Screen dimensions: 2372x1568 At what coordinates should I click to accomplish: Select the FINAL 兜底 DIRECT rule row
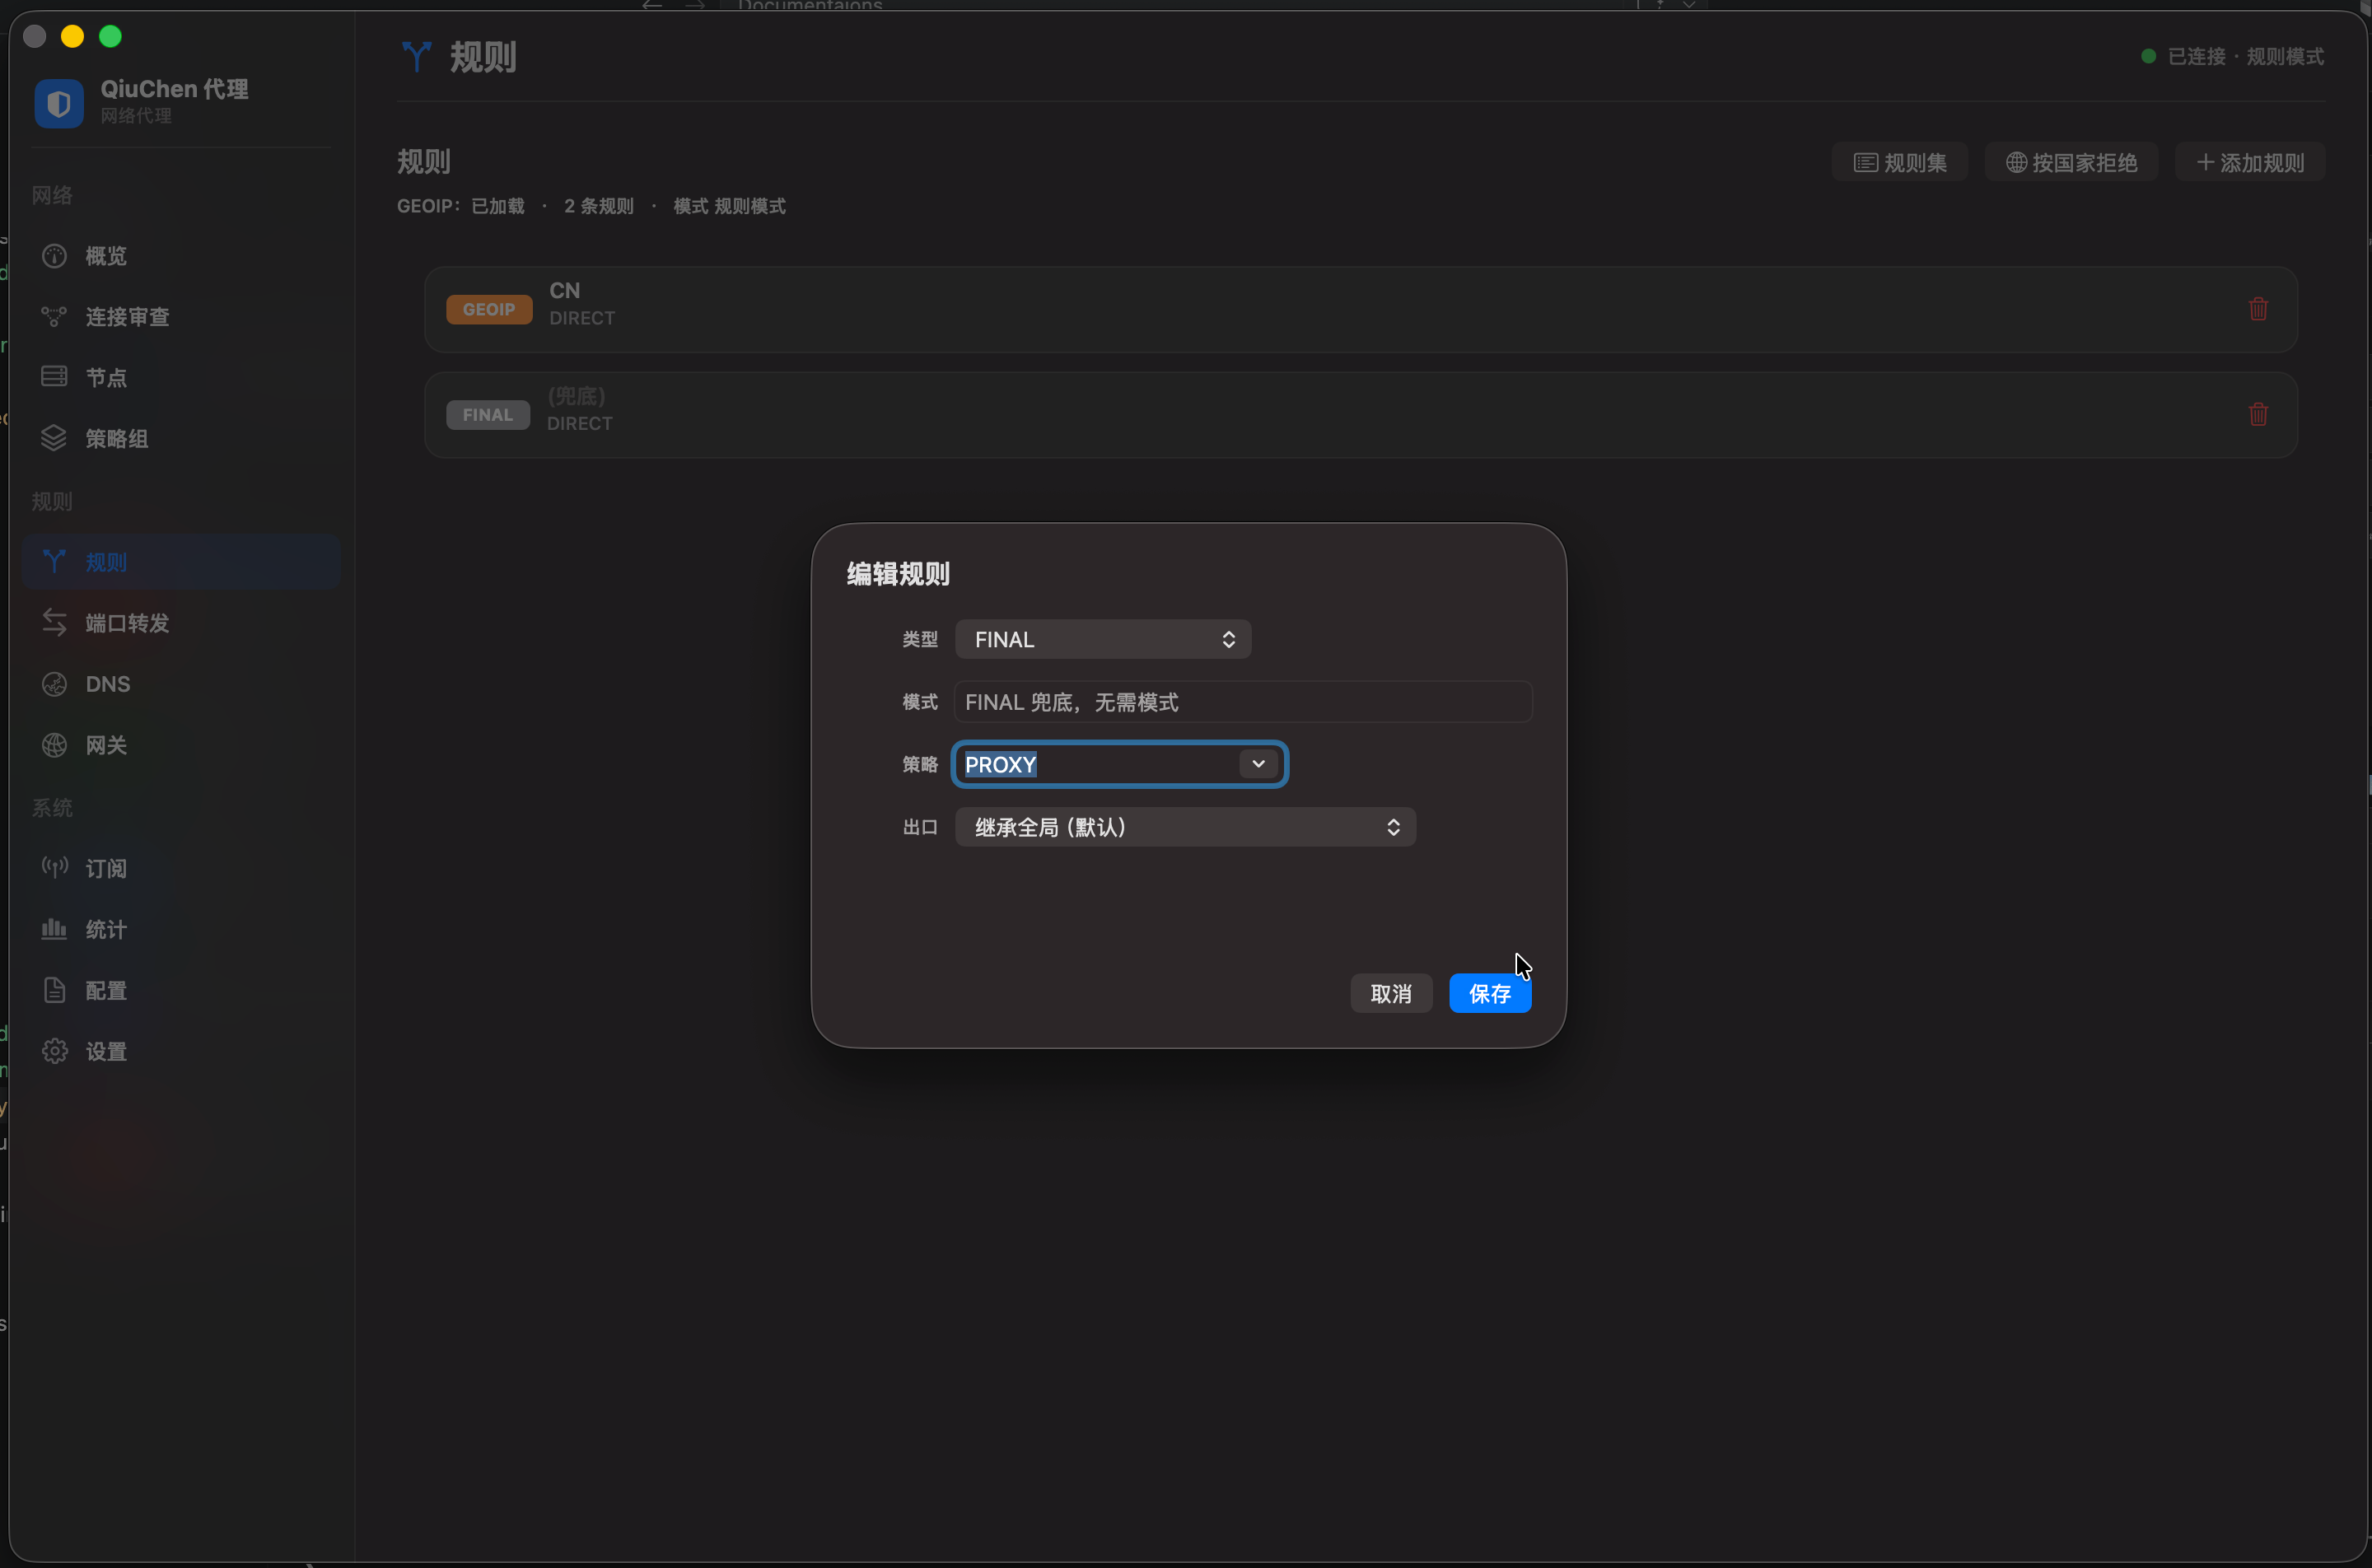pyautogui.click(x=1360, y=415)
